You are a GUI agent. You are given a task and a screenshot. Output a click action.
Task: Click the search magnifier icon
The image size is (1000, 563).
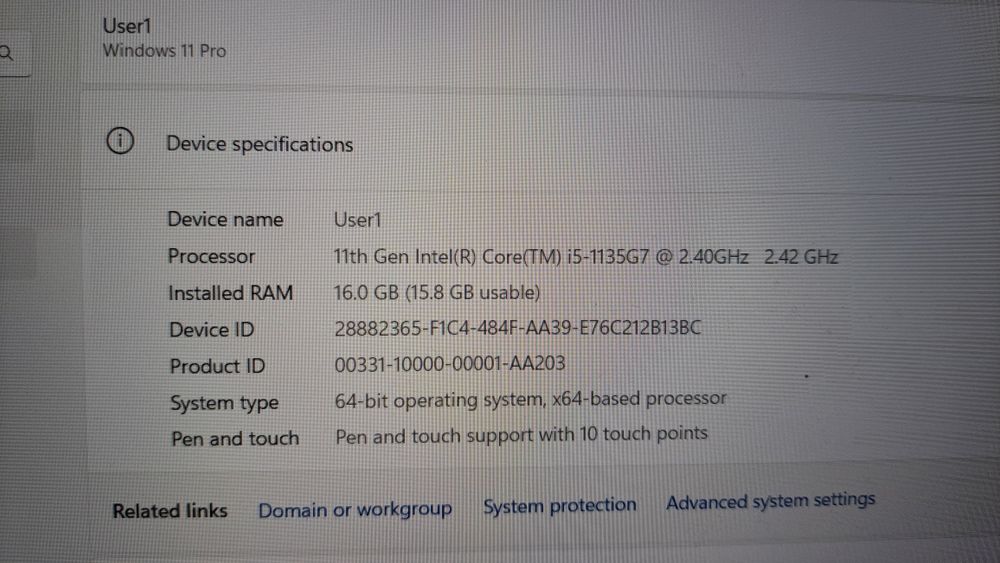[x=6, y=53]
